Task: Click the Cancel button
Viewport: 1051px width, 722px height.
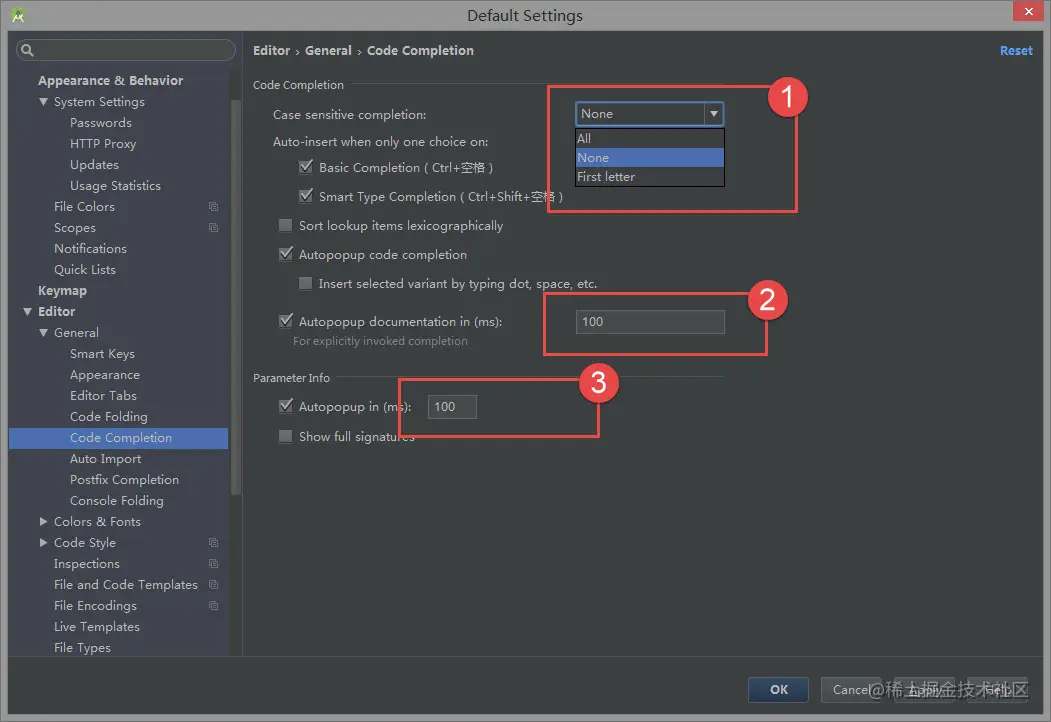Action: 851,689
